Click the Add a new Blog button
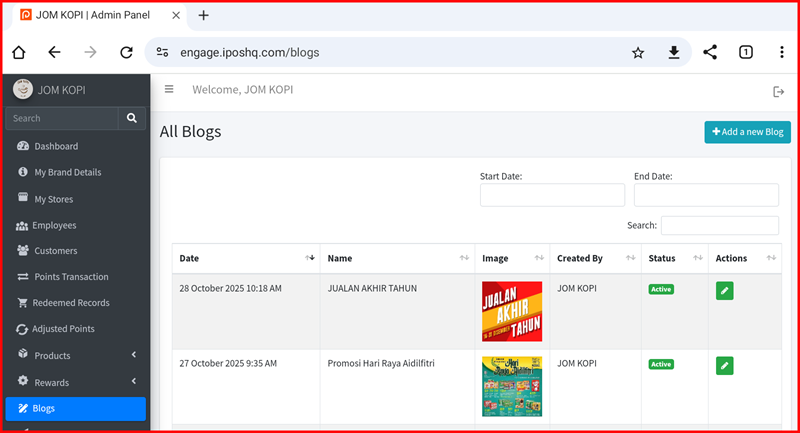800x433 pixels. (747, 132)
